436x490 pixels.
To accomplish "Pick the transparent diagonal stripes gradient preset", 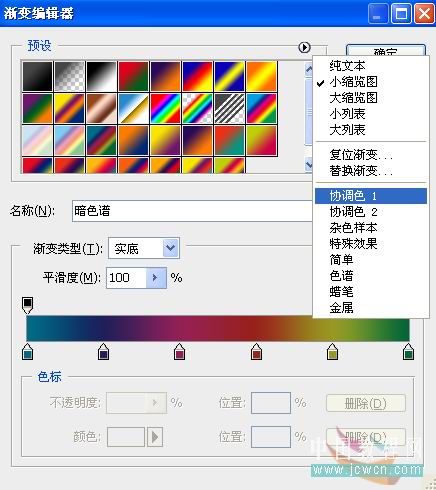I will [230, 108].
